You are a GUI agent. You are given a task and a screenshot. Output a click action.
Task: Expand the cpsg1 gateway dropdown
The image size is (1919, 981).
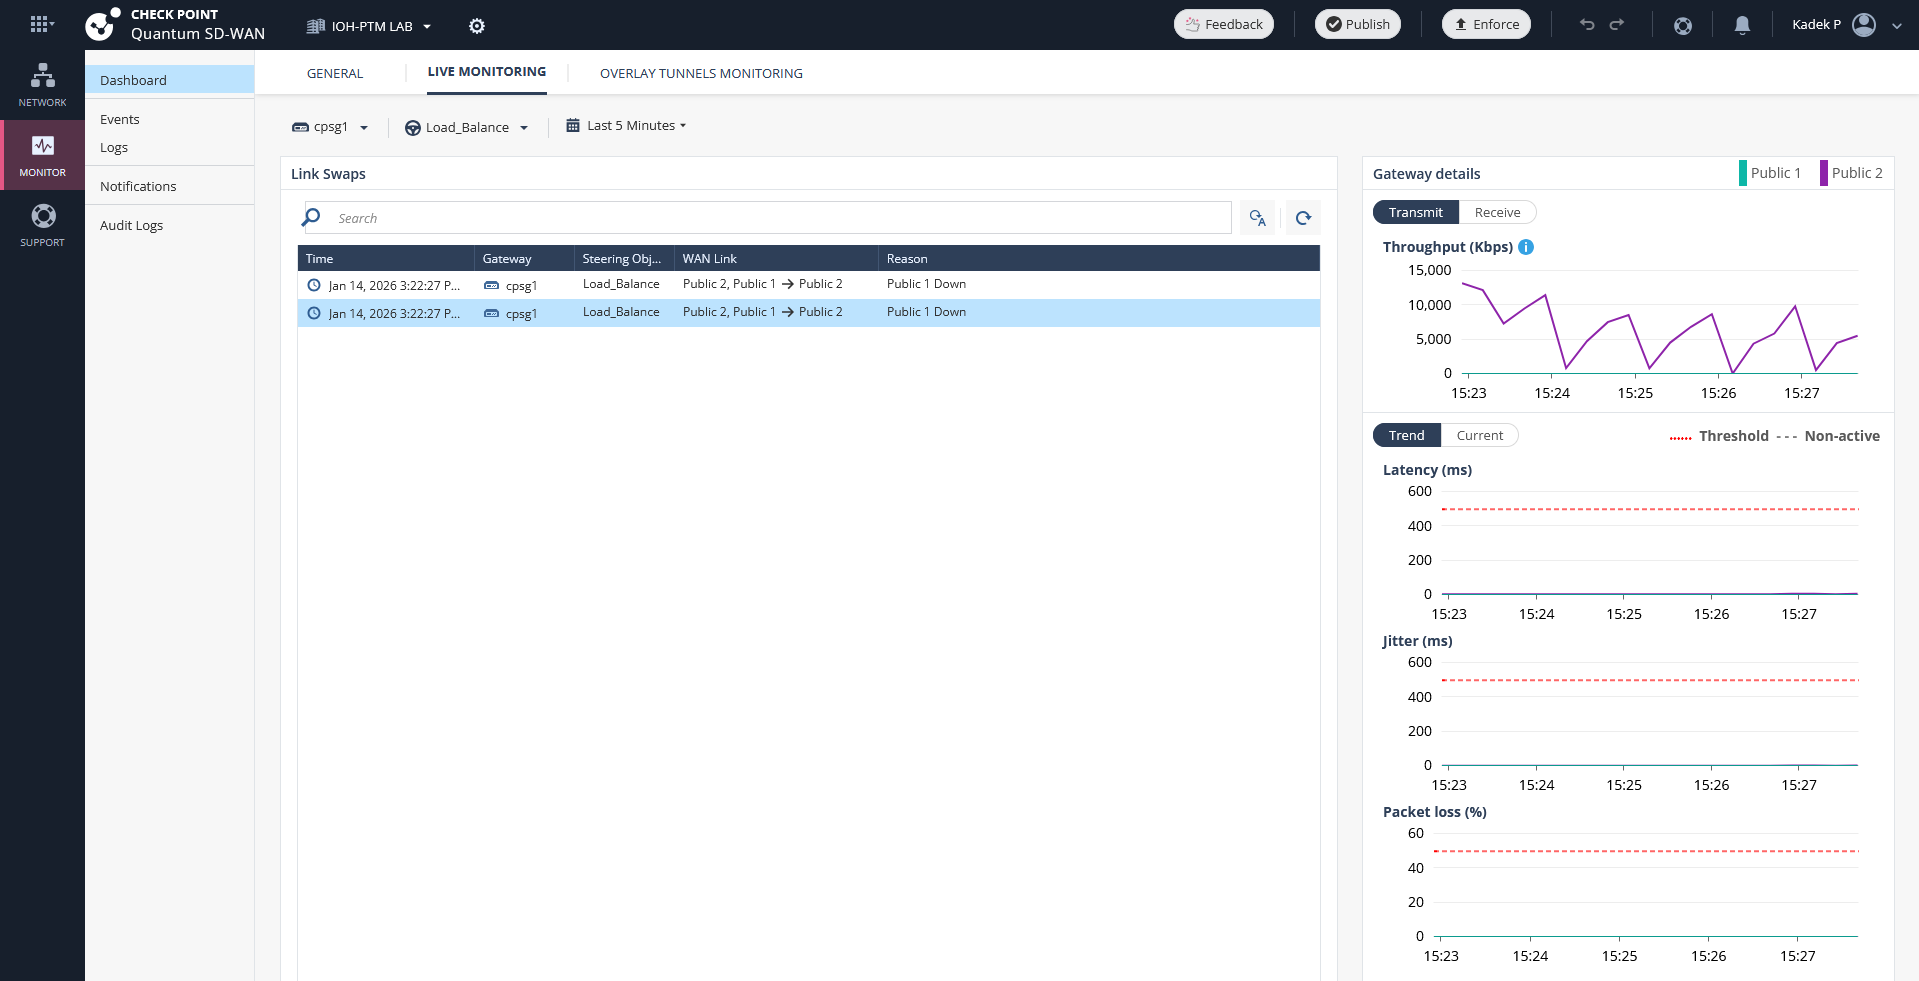[x=331, y=127]
